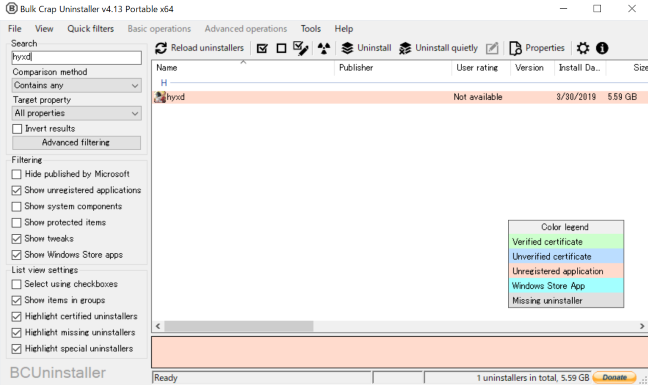The image size is (648, 385).
Task: Expand the Comparison method dropdown
Action: tap(76, 86)
